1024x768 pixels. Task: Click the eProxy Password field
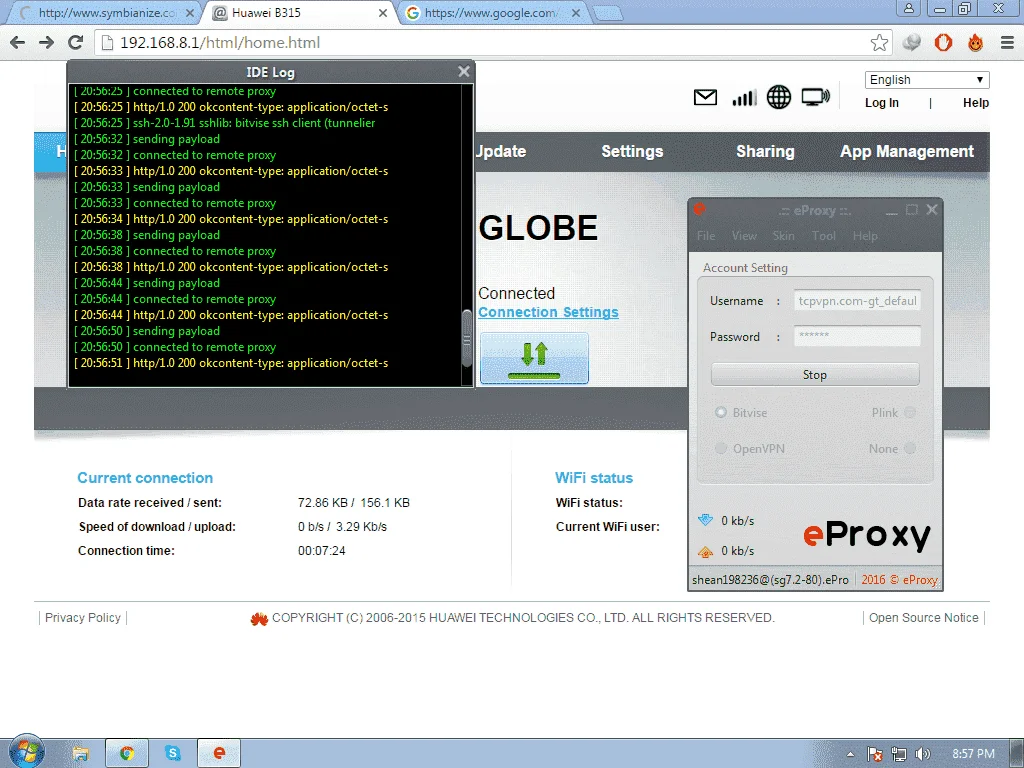(857, 336)
